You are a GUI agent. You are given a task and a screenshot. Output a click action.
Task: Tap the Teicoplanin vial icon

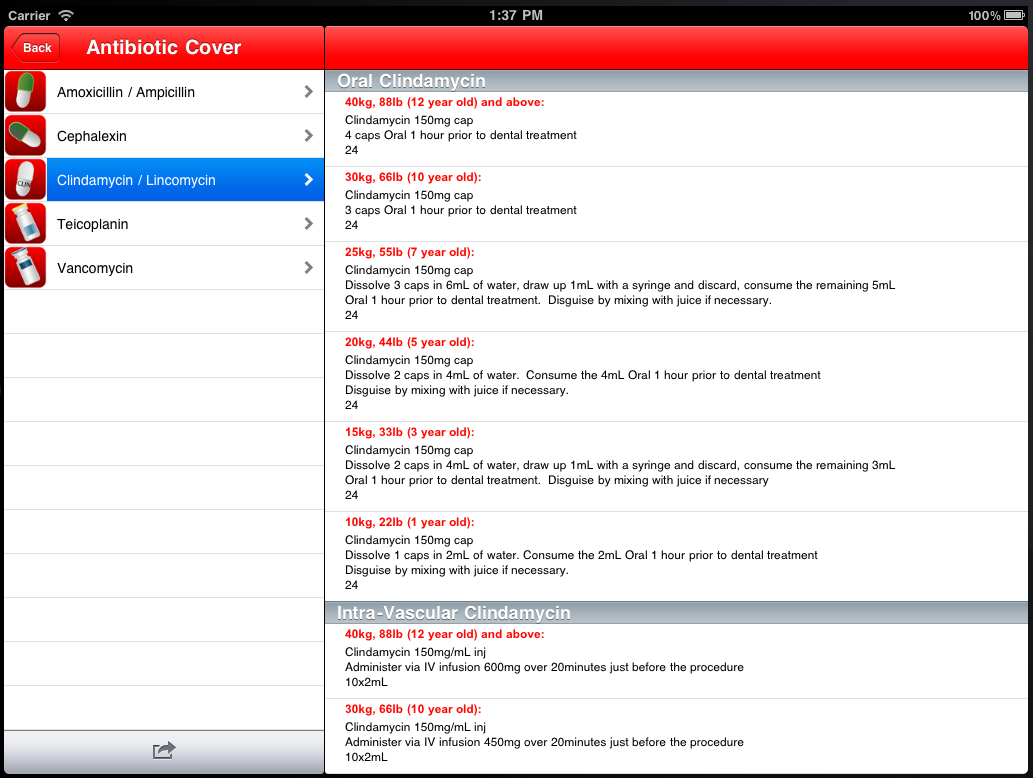26,224
